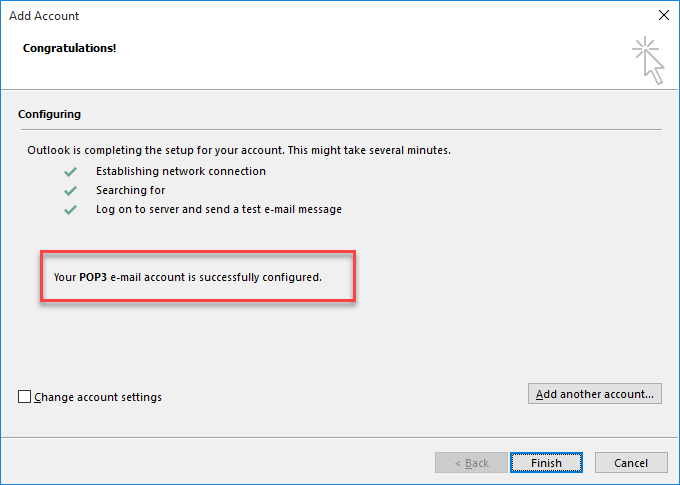
Task: Click the Congratulations! heading
Action: 69,48
